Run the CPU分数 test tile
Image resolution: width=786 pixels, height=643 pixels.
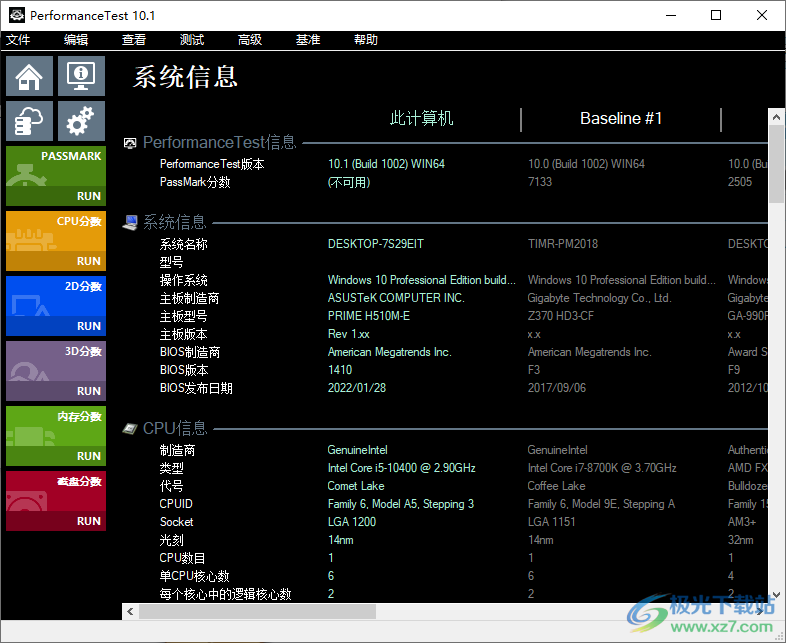click(x=56, y=241)
